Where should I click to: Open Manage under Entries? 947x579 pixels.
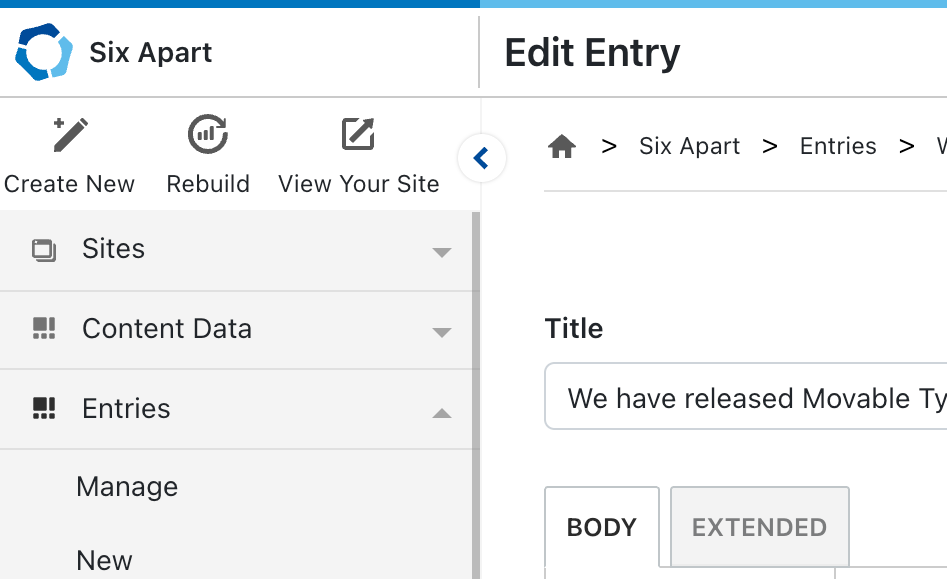pos(127,487)
